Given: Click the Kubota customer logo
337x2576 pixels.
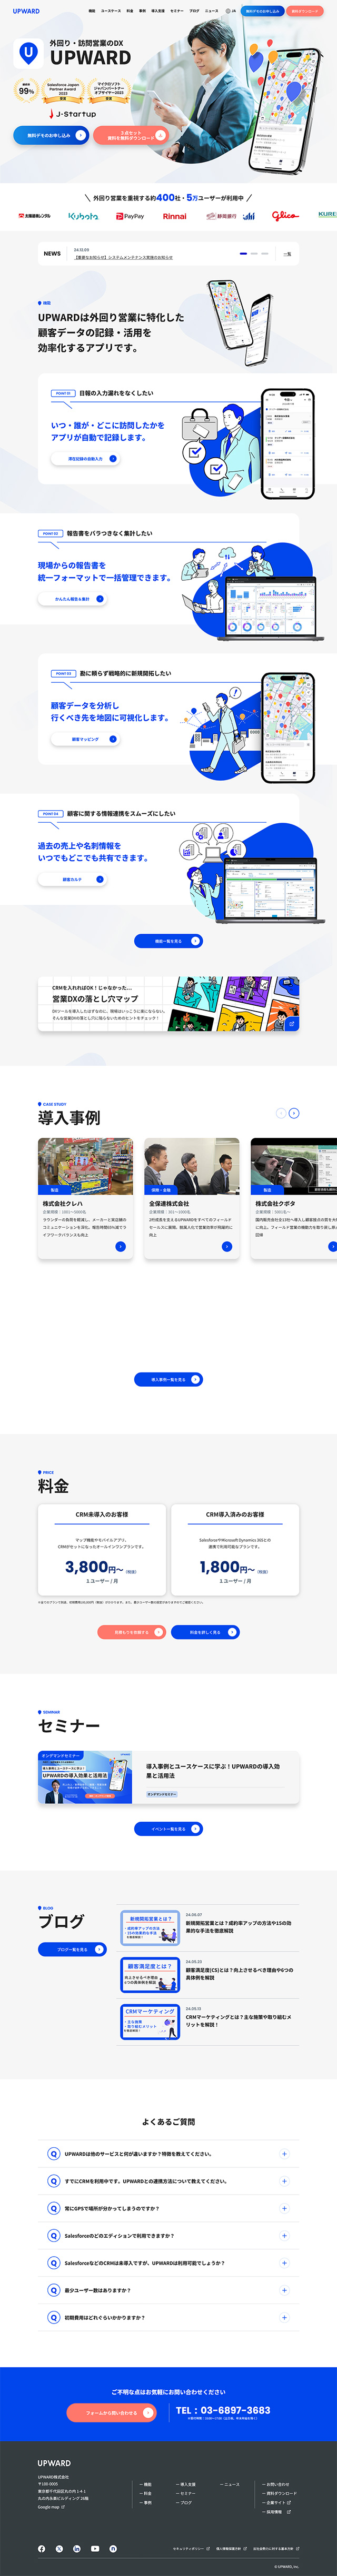Looking at the screenshot, I should [83, 216].
